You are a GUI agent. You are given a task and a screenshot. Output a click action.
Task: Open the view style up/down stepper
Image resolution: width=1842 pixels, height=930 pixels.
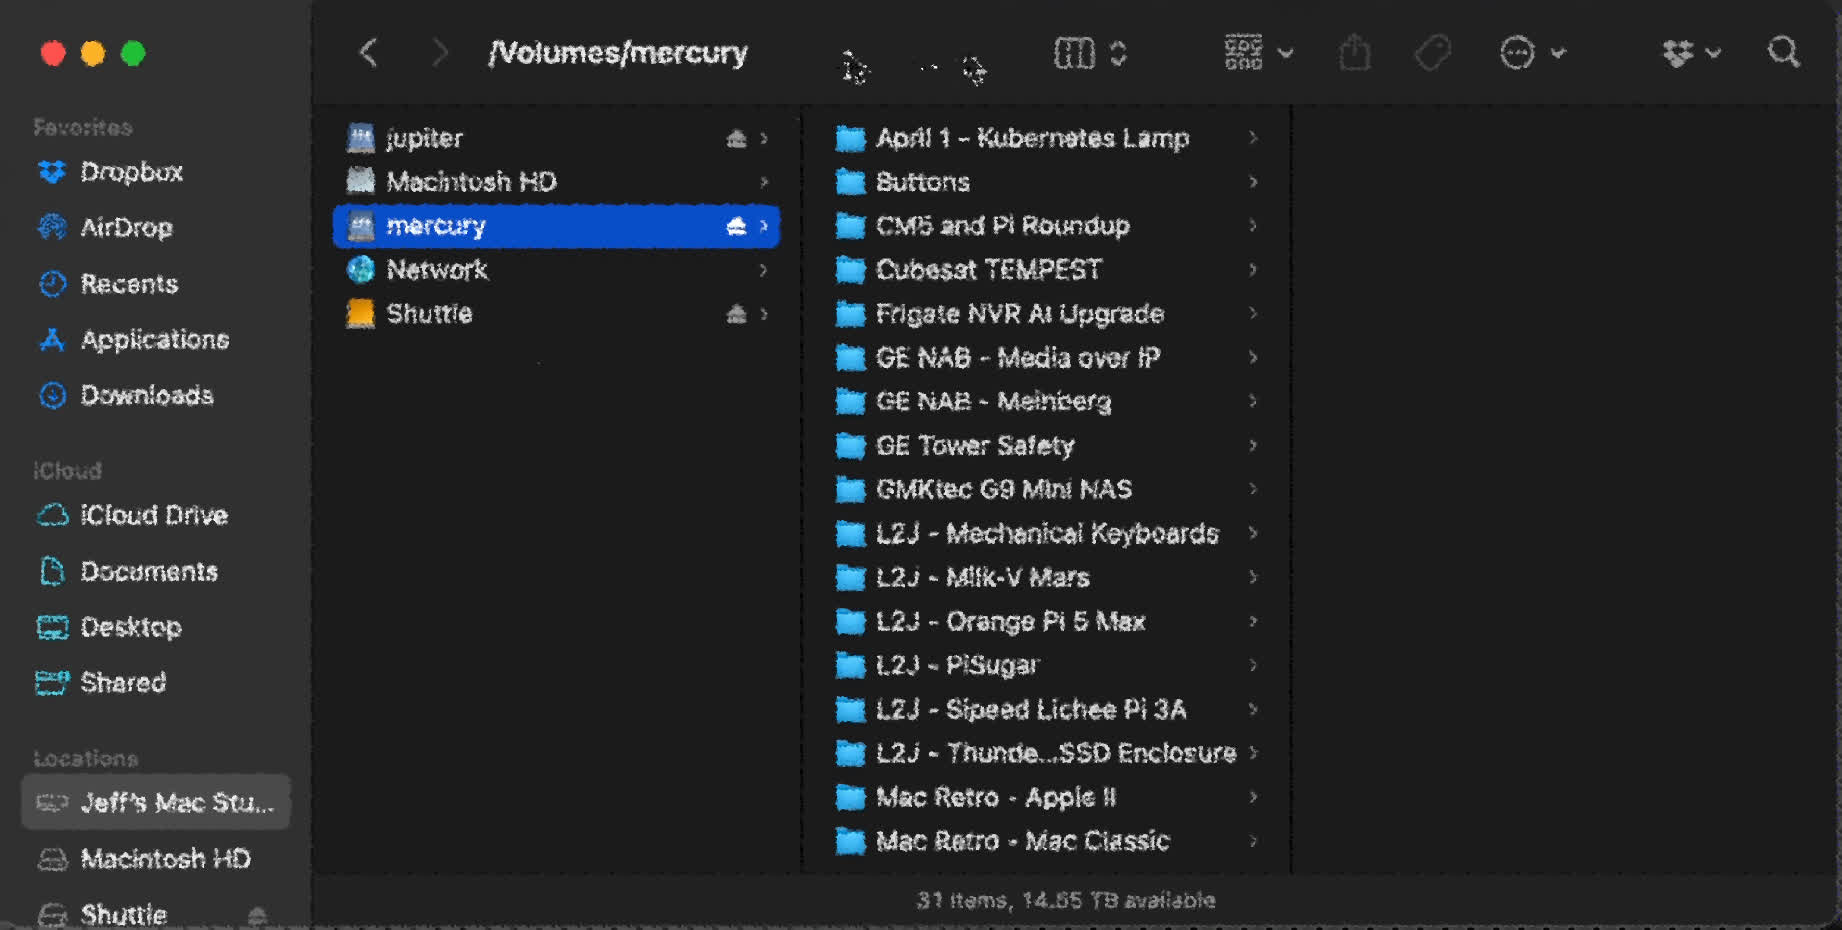point(1118,52)
